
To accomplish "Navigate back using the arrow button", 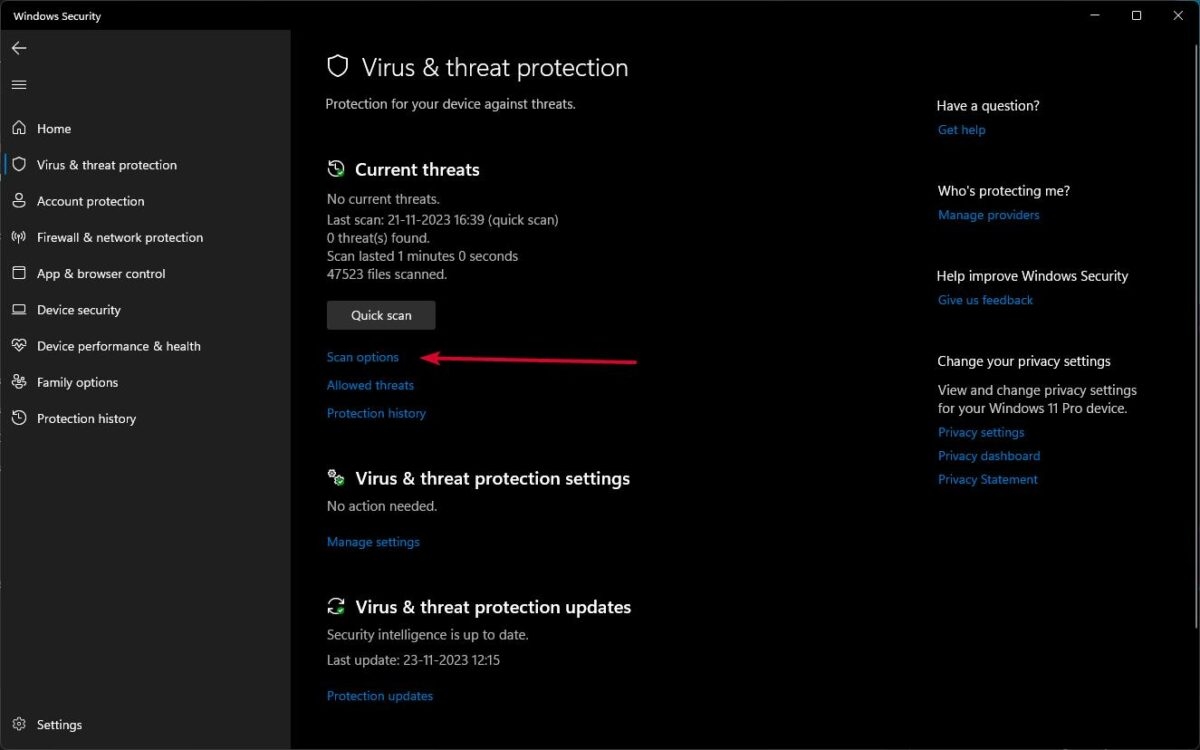I will 18,47.
